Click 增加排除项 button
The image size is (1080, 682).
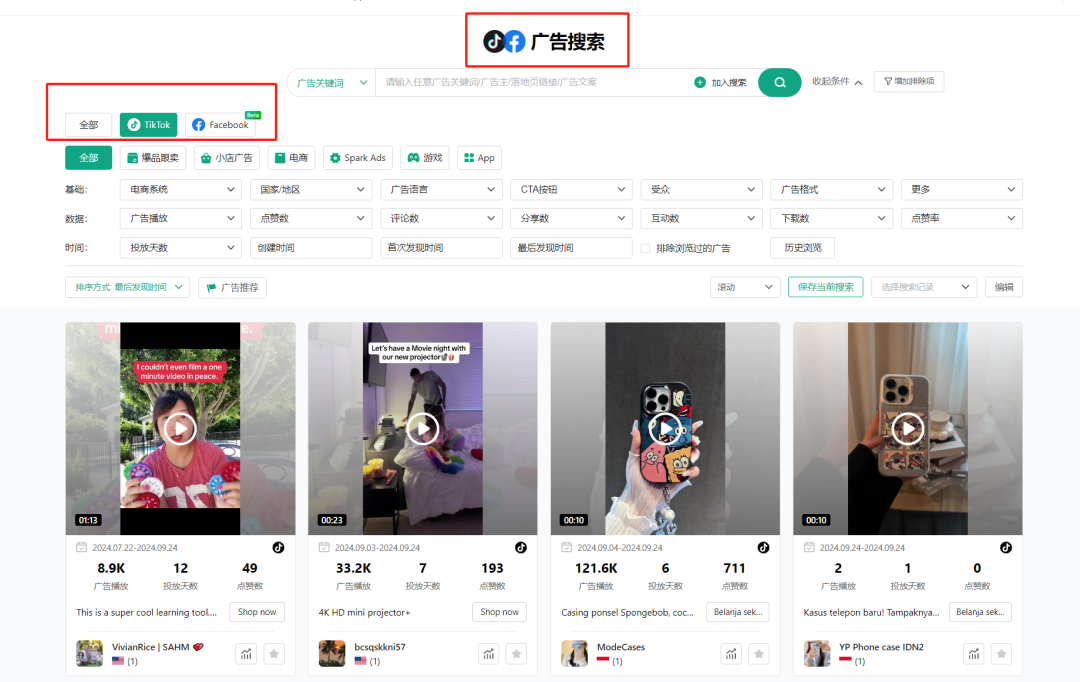tap(909, 81)
